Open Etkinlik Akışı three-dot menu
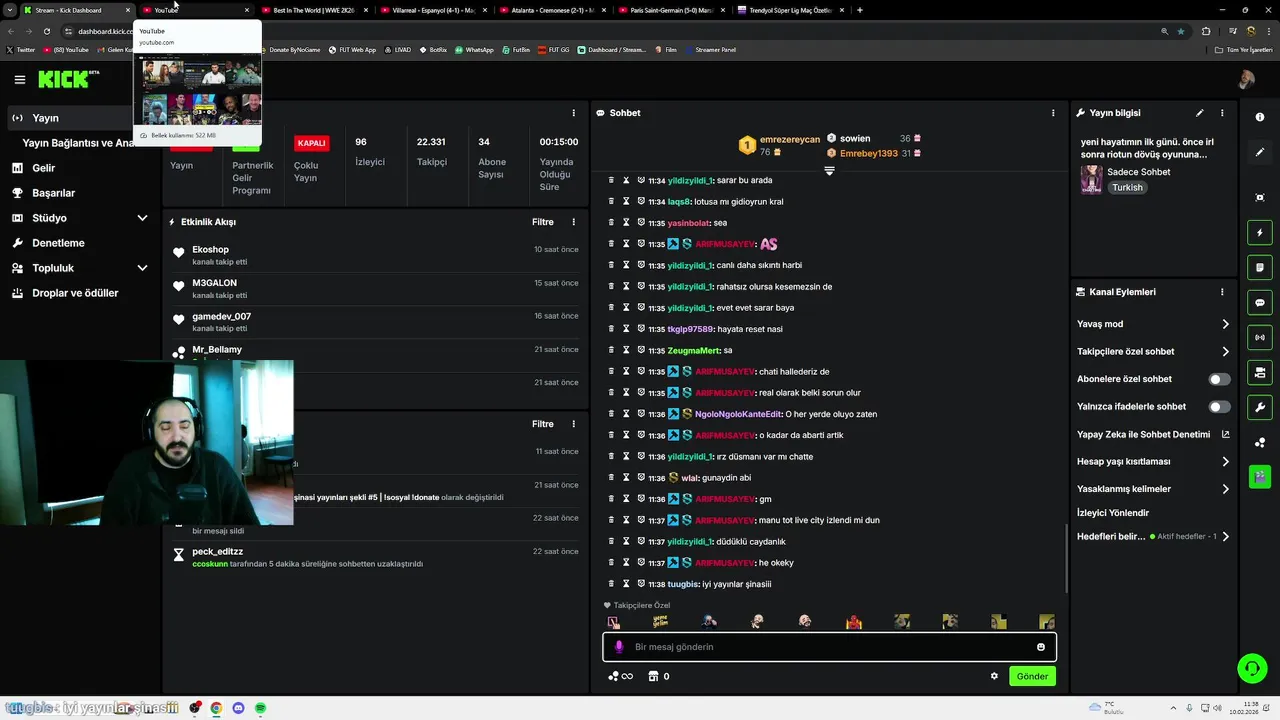Screen dimensions: 1280x720 [573, 222]
